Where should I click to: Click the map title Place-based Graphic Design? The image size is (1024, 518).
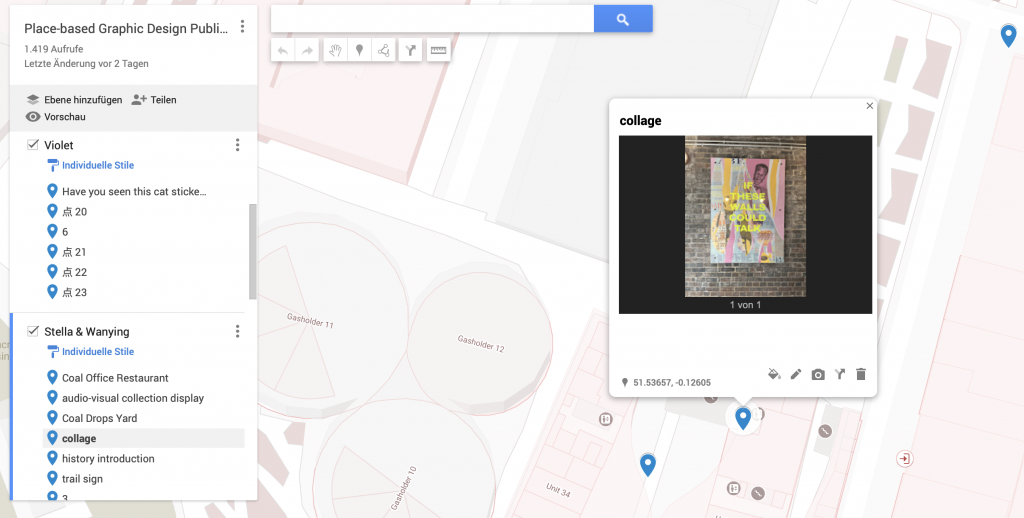[126, 29]
